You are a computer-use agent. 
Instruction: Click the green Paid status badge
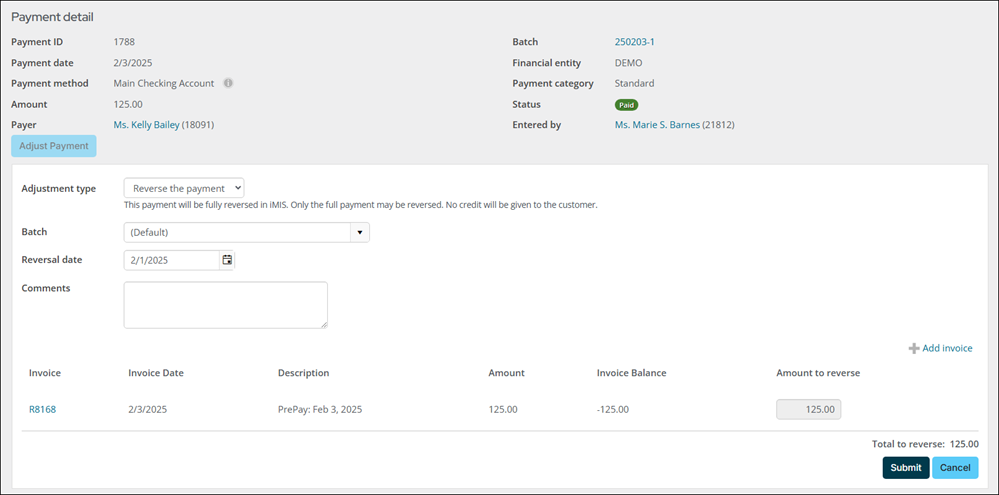point(626,104)
